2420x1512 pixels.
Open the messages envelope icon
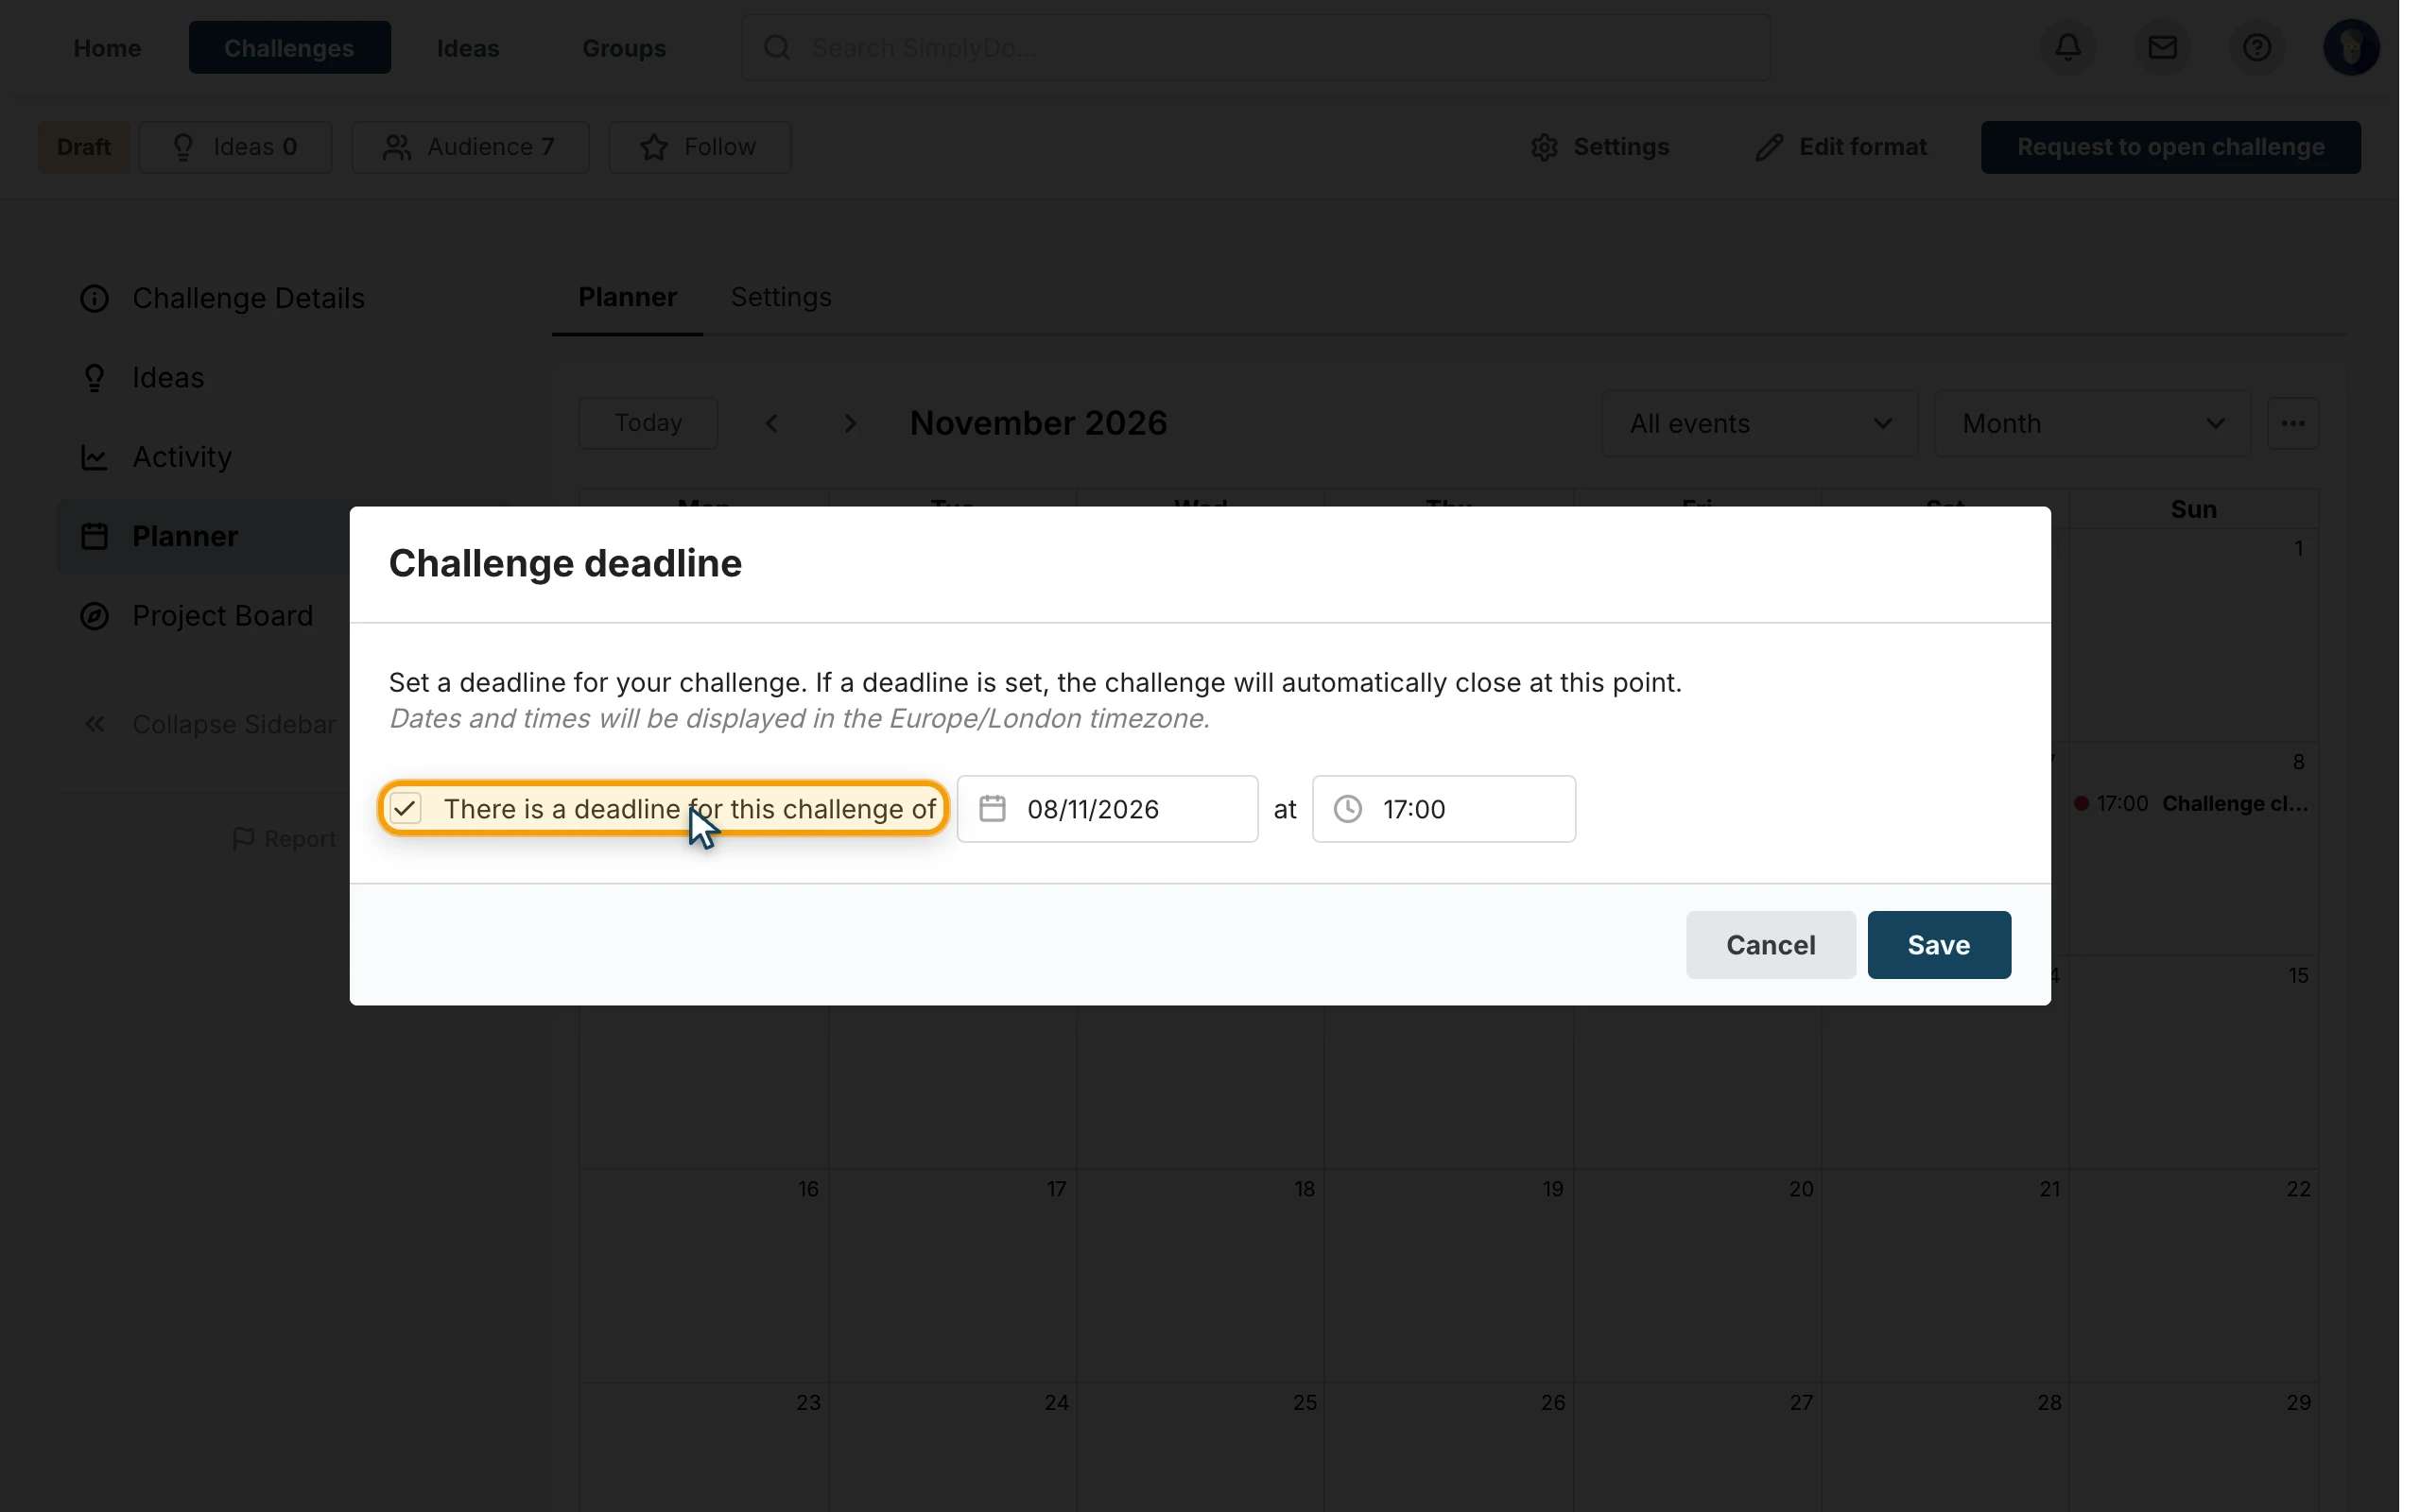pyautogui.click(x=2162, y=47)
